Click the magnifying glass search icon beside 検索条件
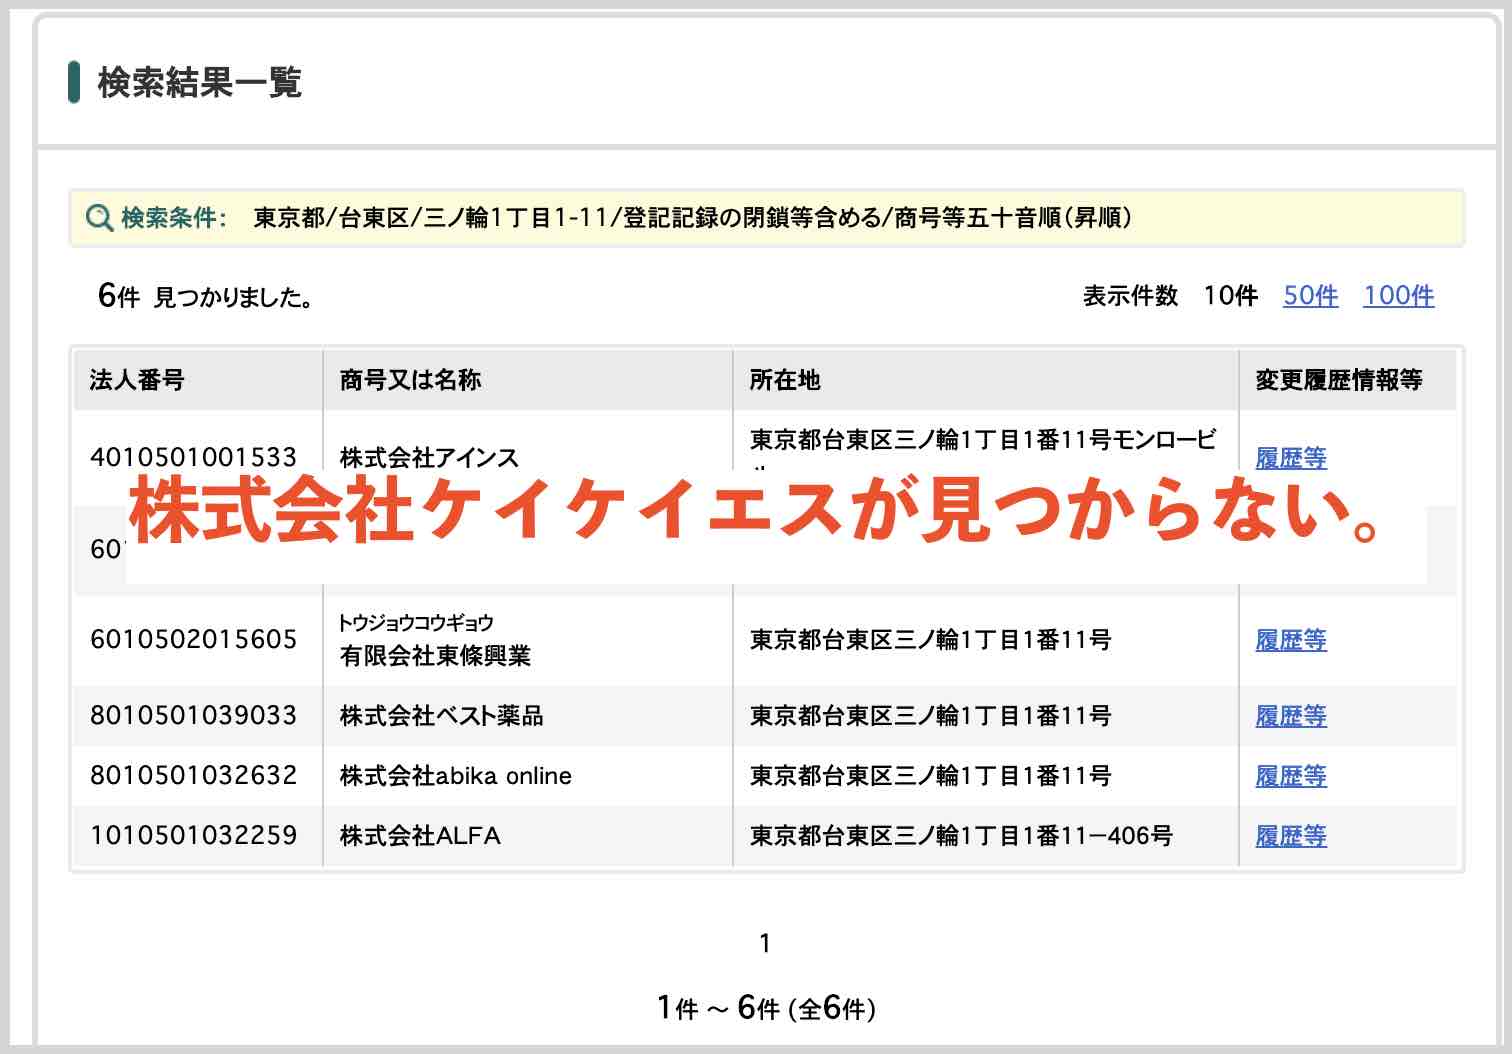 click(x=99, y=218)
